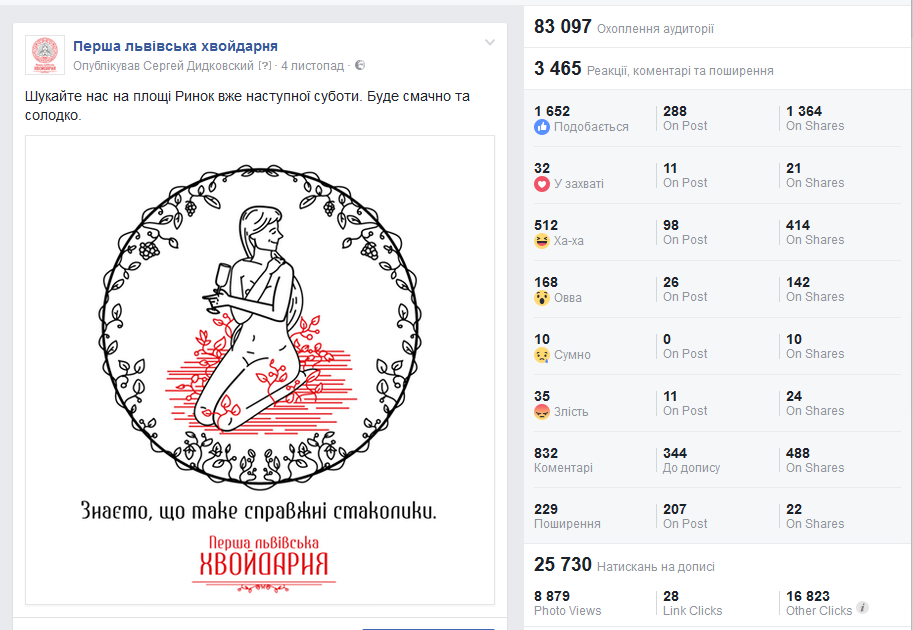
Task: Click the 512 Ха-ха reactions count
Action: (x=546, y=225)
